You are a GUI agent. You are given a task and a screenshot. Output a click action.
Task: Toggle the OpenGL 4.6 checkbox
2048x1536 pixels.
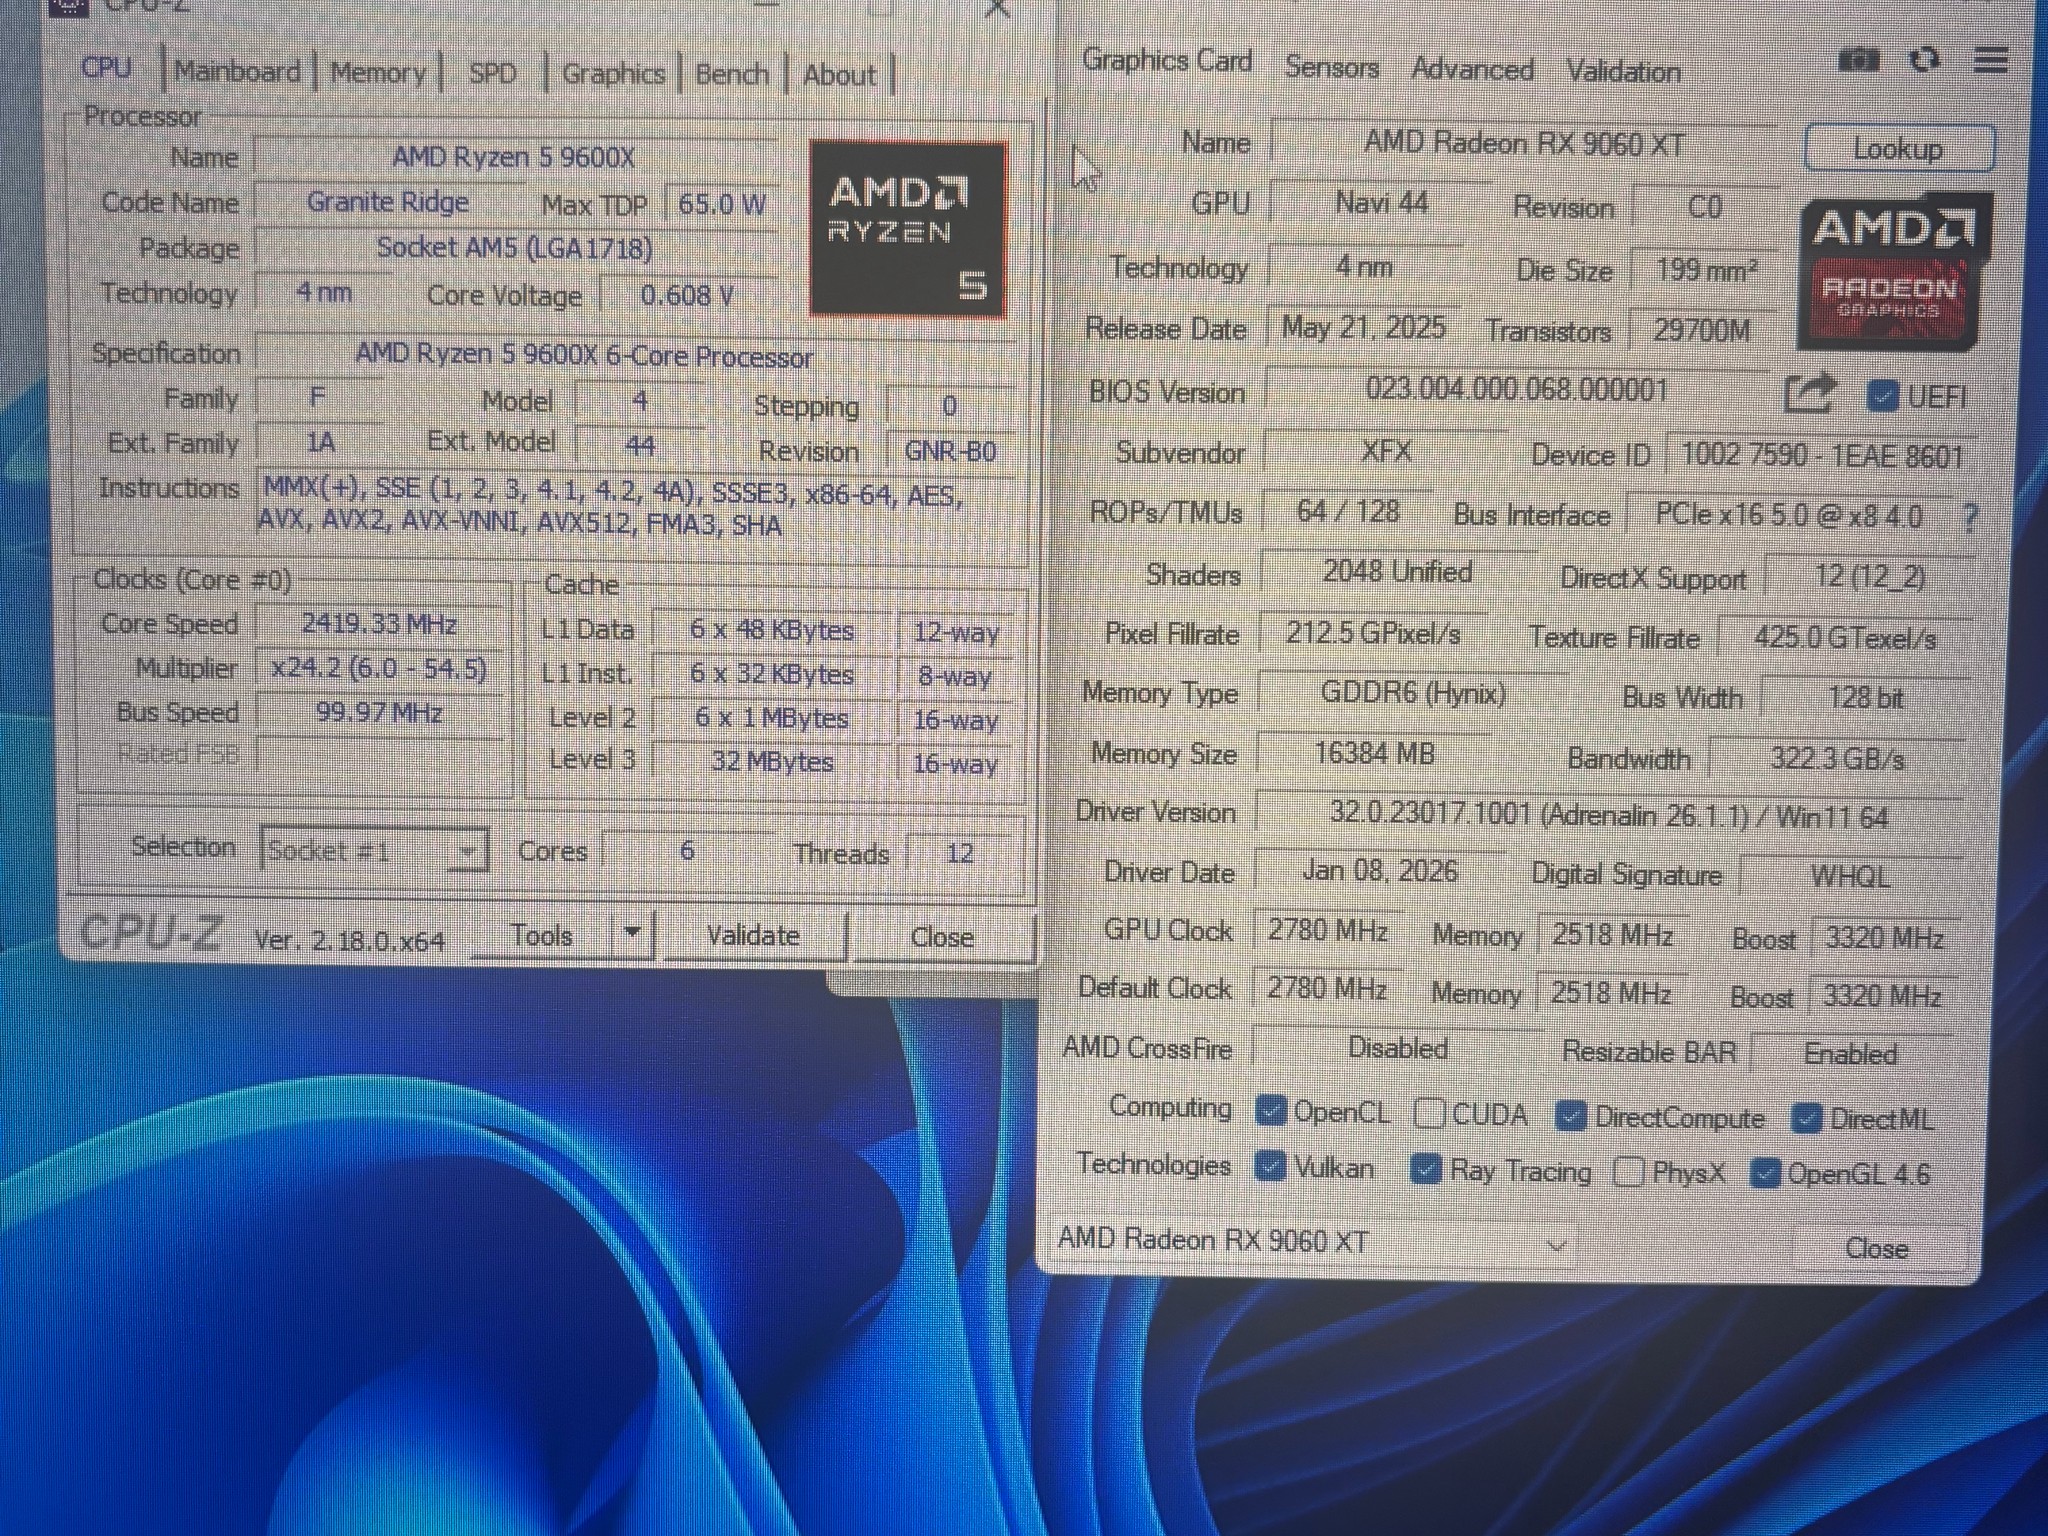click(1765, 1173)
